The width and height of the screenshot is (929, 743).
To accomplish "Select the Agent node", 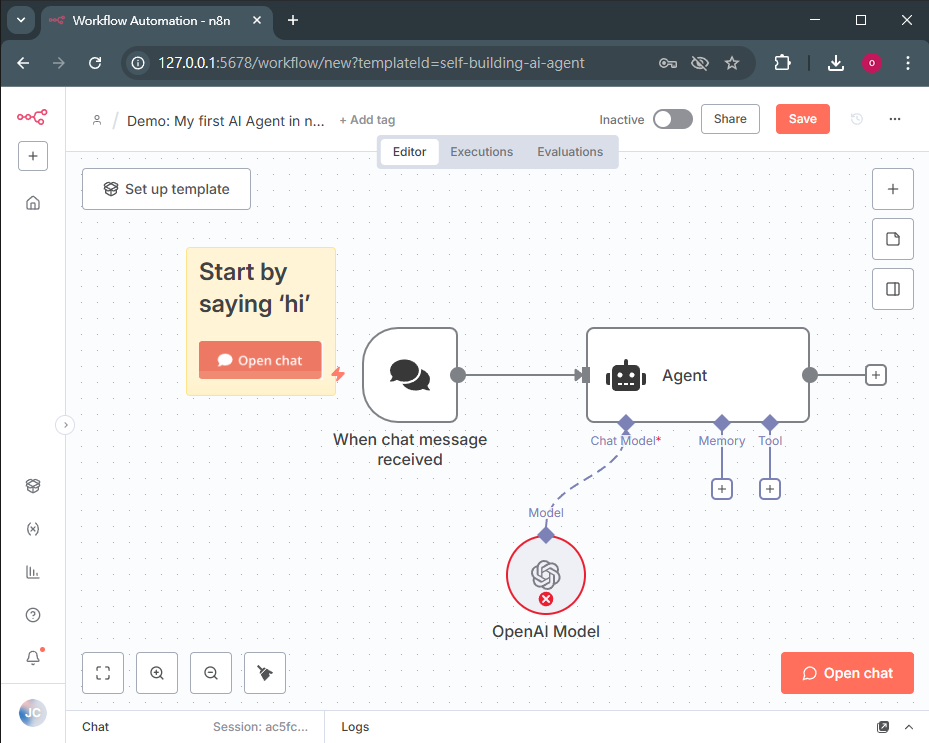I will pyautogui.click(x=697, y=375).
